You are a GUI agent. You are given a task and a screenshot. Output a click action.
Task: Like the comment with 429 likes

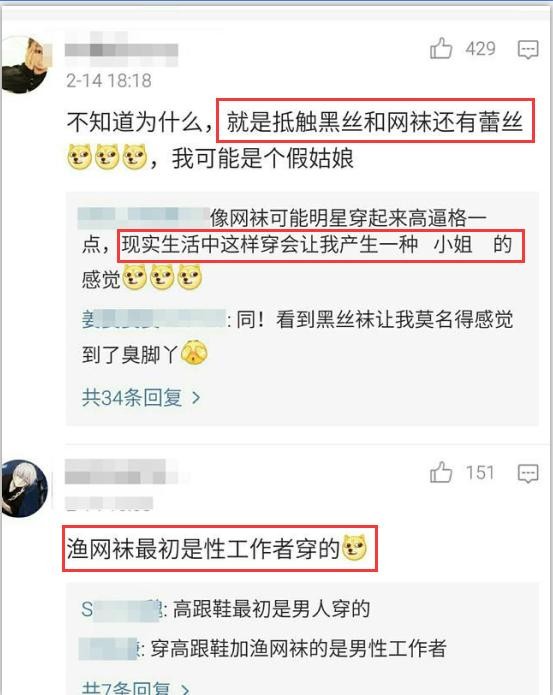[441, 48]
